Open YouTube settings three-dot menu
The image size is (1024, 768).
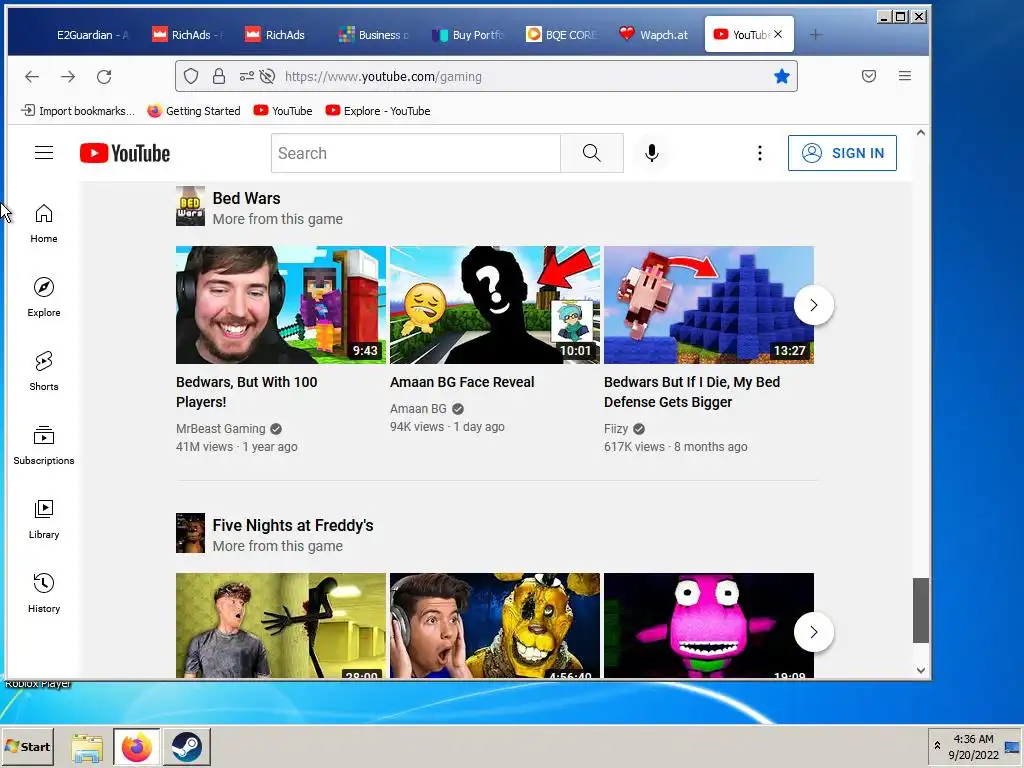760,153
